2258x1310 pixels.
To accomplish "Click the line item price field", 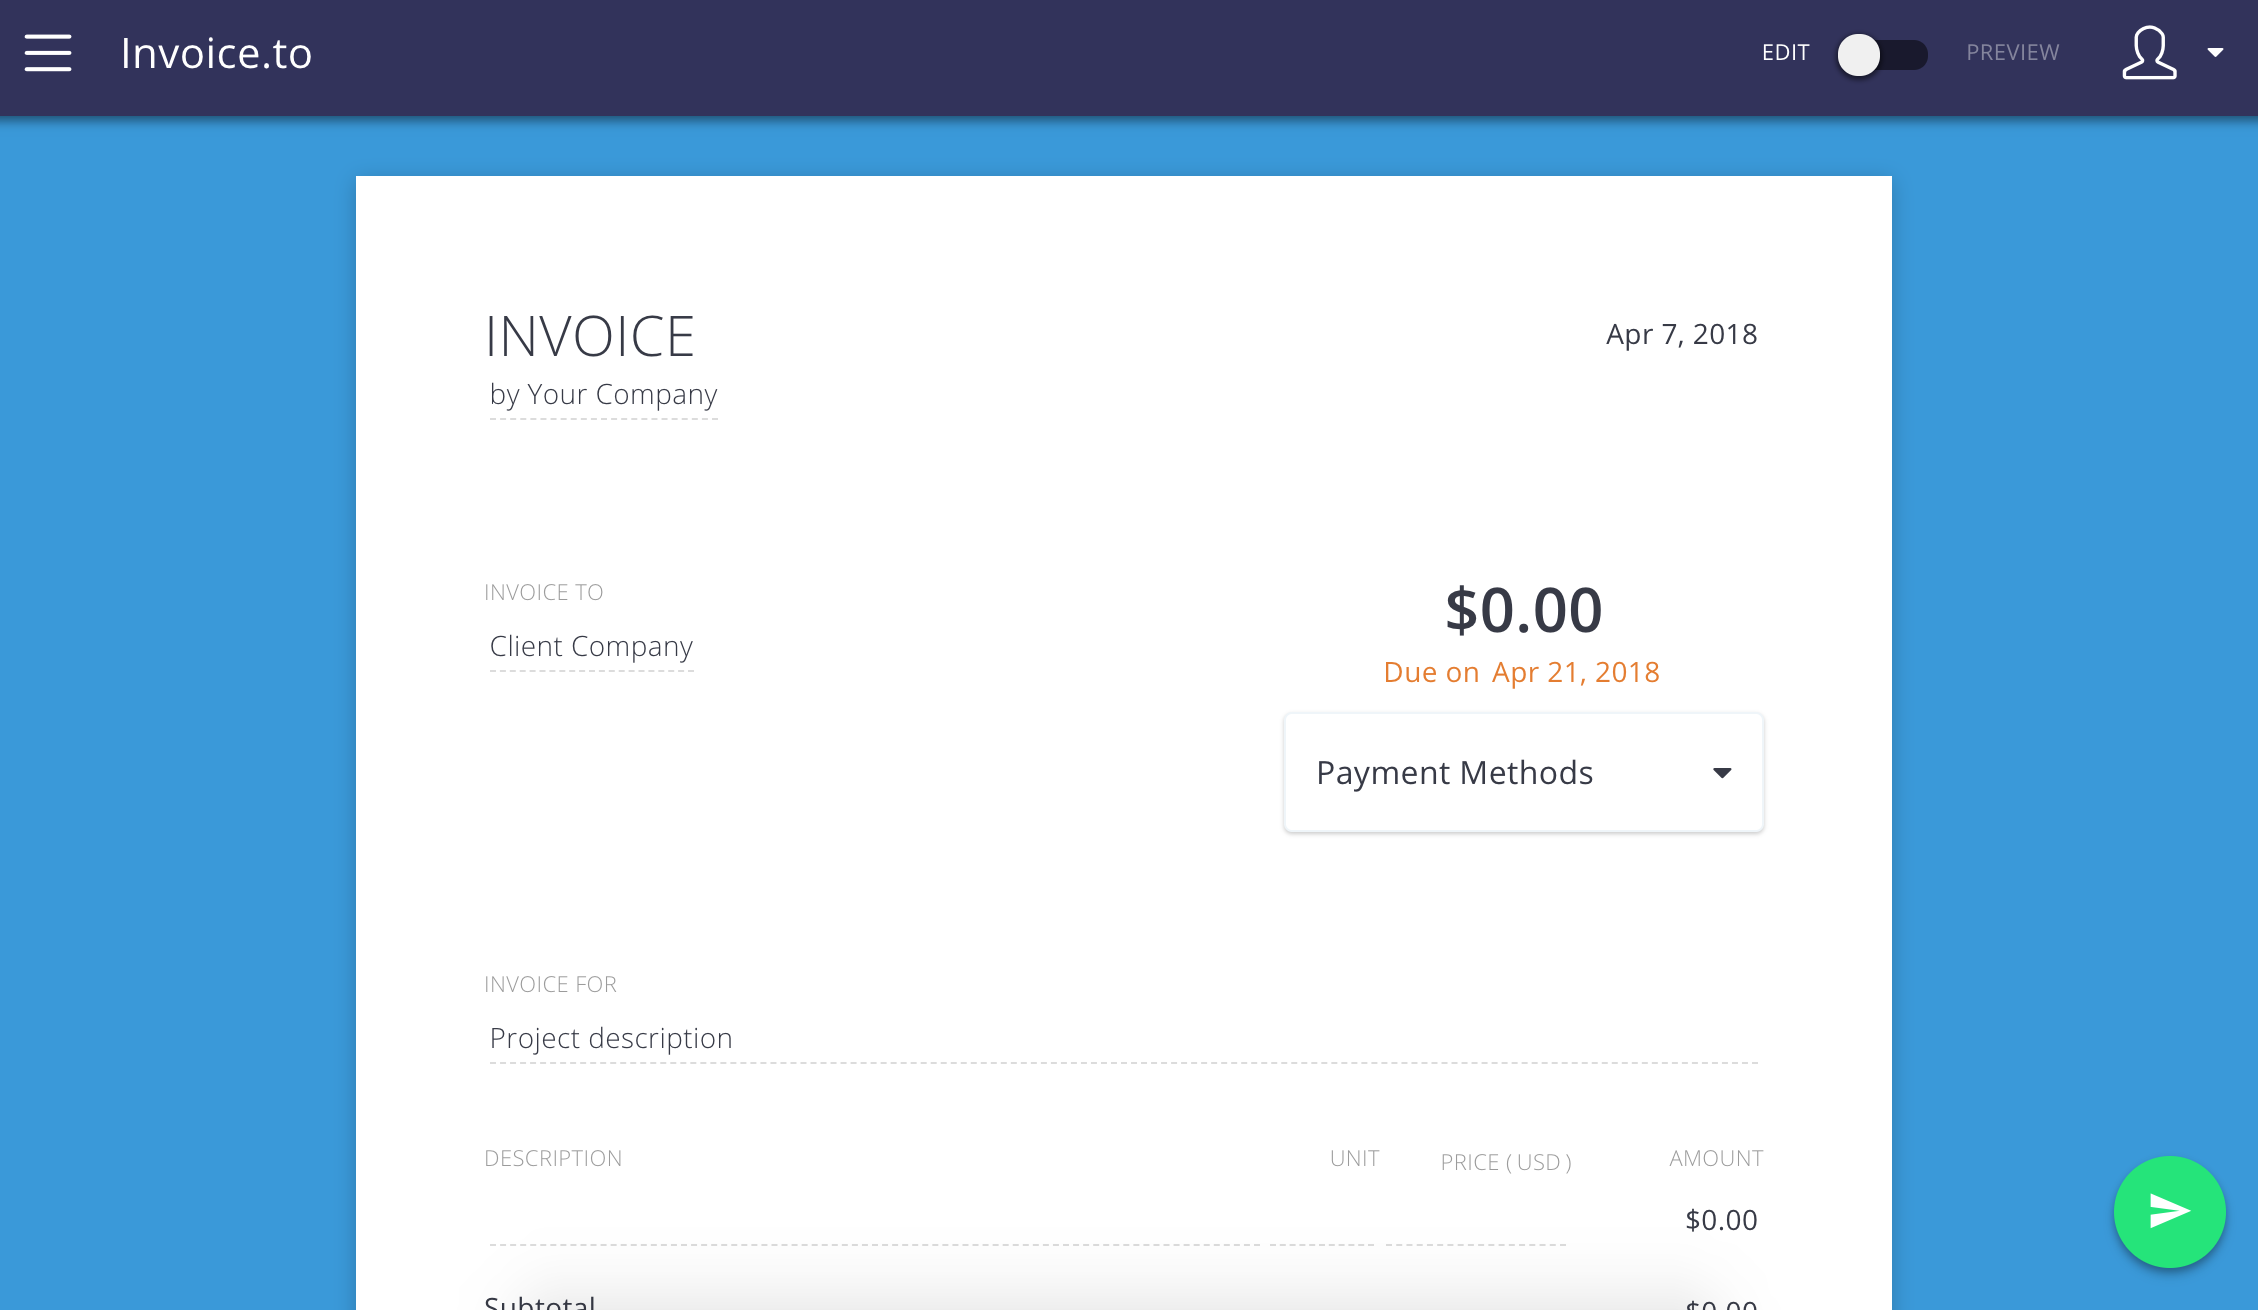I will [1475, 1222].
